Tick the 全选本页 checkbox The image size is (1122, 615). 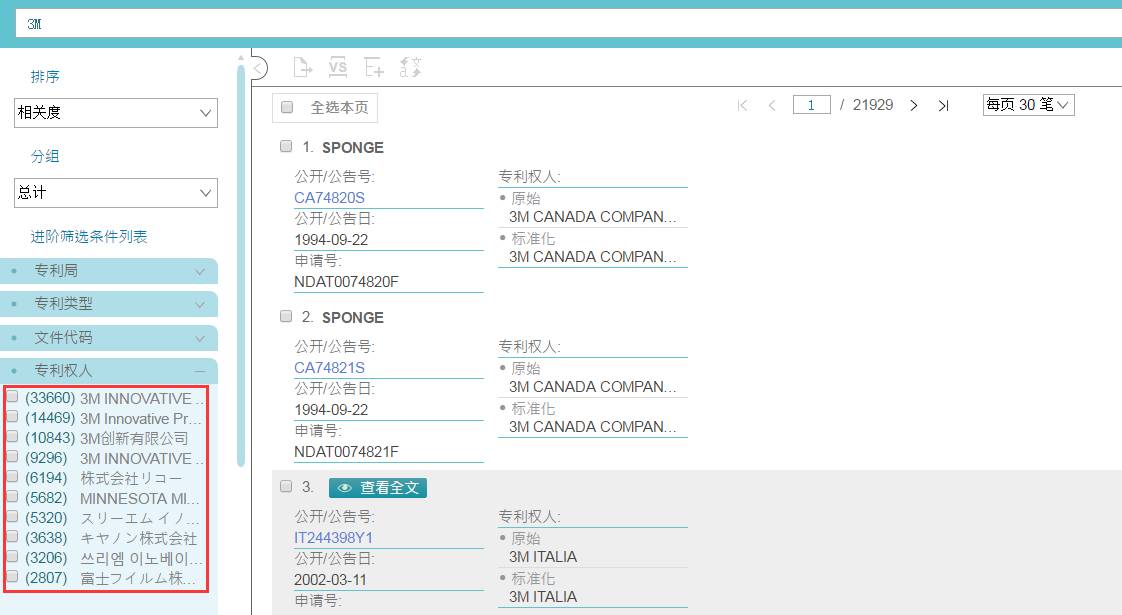point(287,107)
